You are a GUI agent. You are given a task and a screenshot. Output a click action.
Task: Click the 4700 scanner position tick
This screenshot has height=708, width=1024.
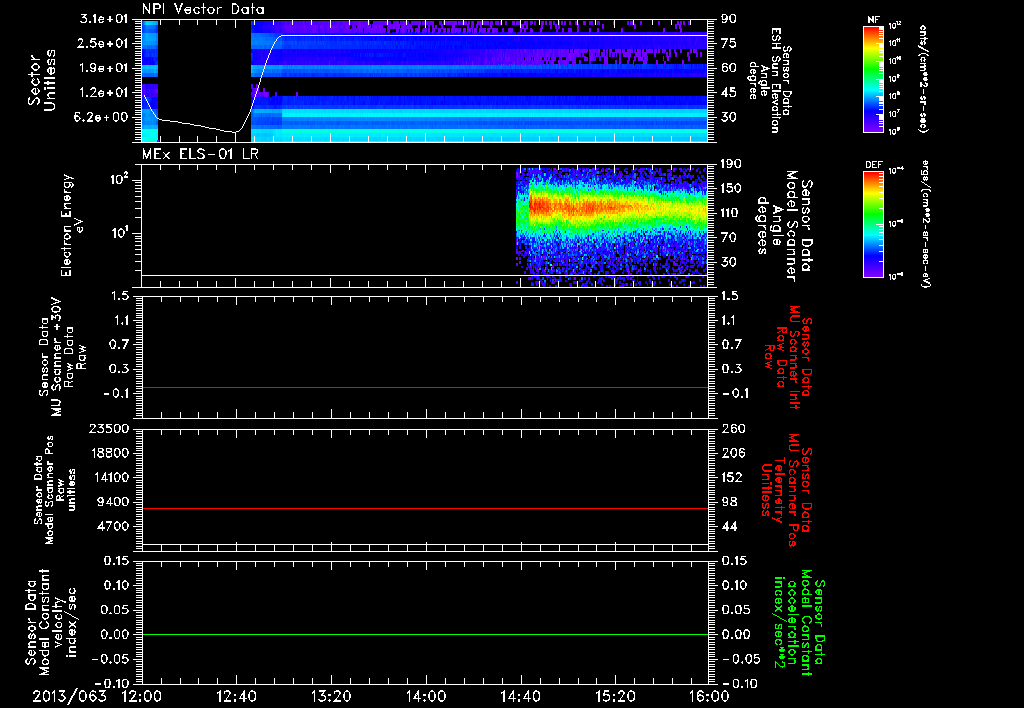[112, 526]
